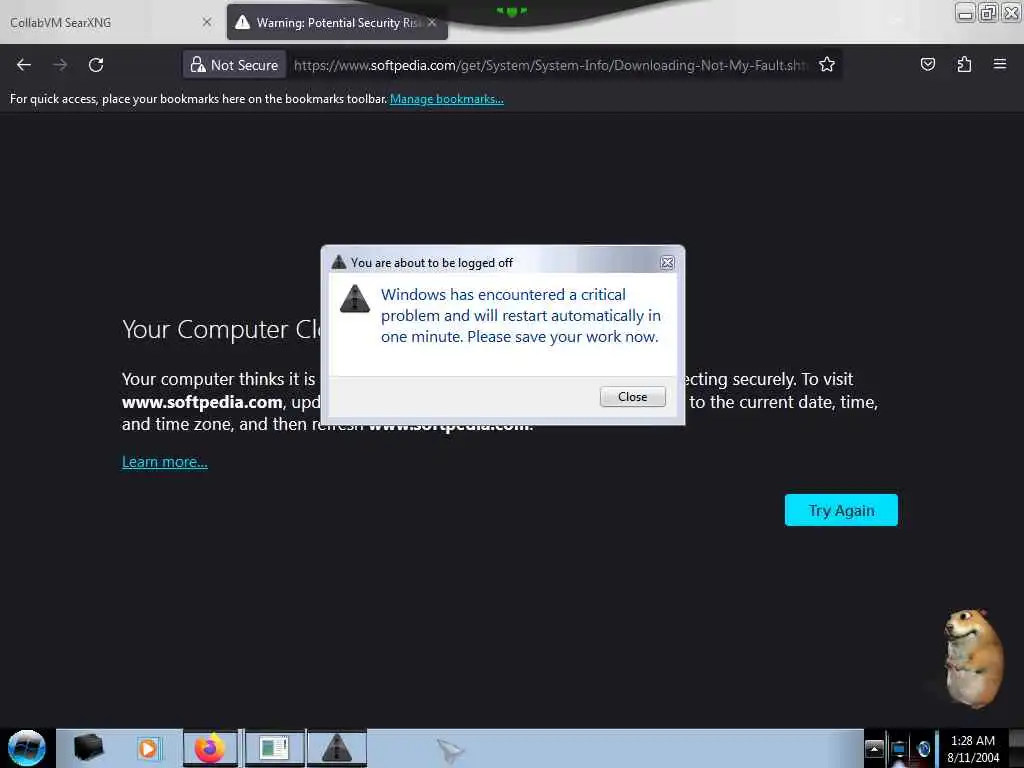Open the Manage bookmarks link

tap(447, 99)
